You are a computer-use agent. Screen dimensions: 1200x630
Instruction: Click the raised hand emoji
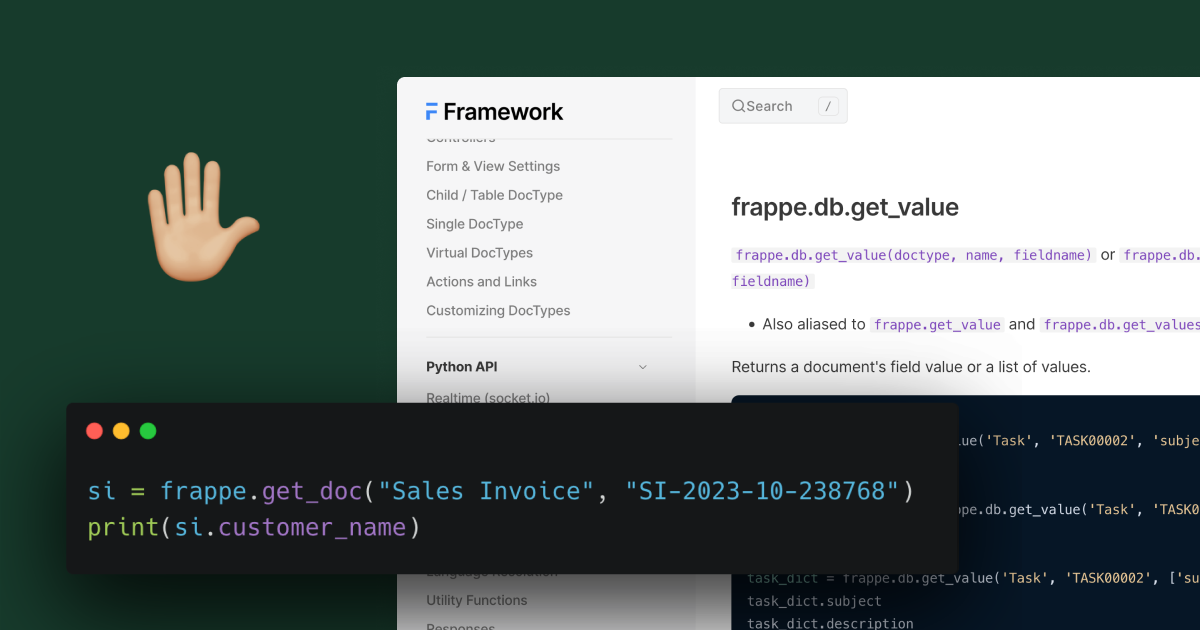(x=200, y=215)
